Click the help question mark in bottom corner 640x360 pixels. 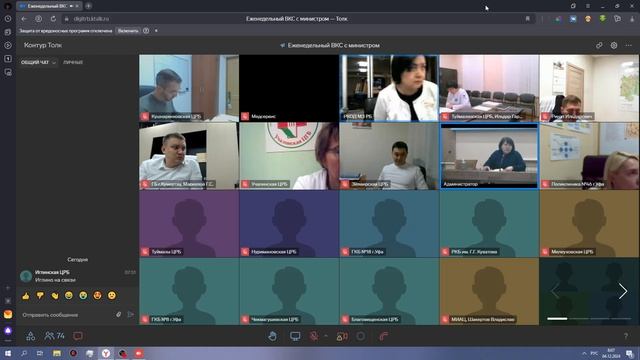[x=626, y=336]
